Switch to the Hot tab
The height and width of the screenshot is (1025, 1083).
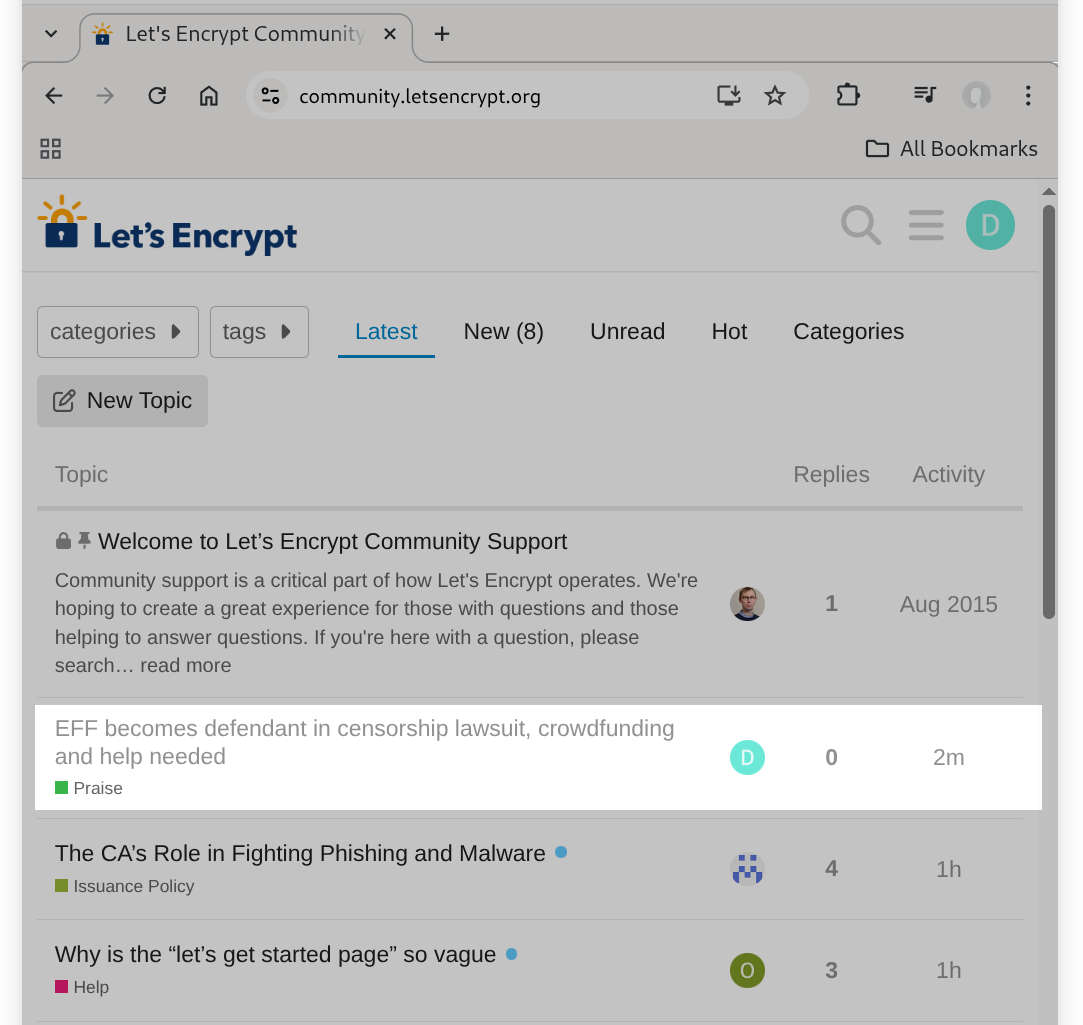[729, 331]
